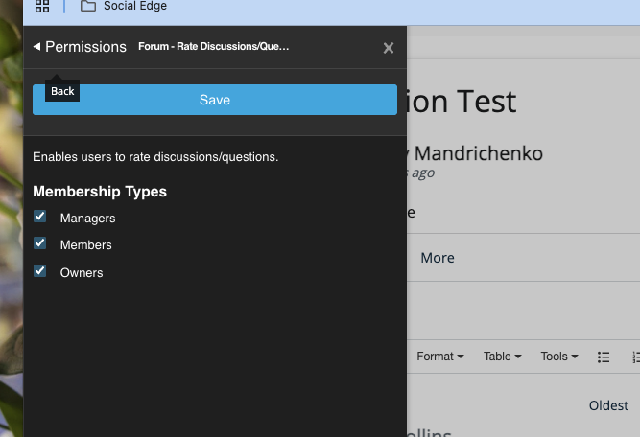Click the Membership Types heading

click(x=100, y=191)
